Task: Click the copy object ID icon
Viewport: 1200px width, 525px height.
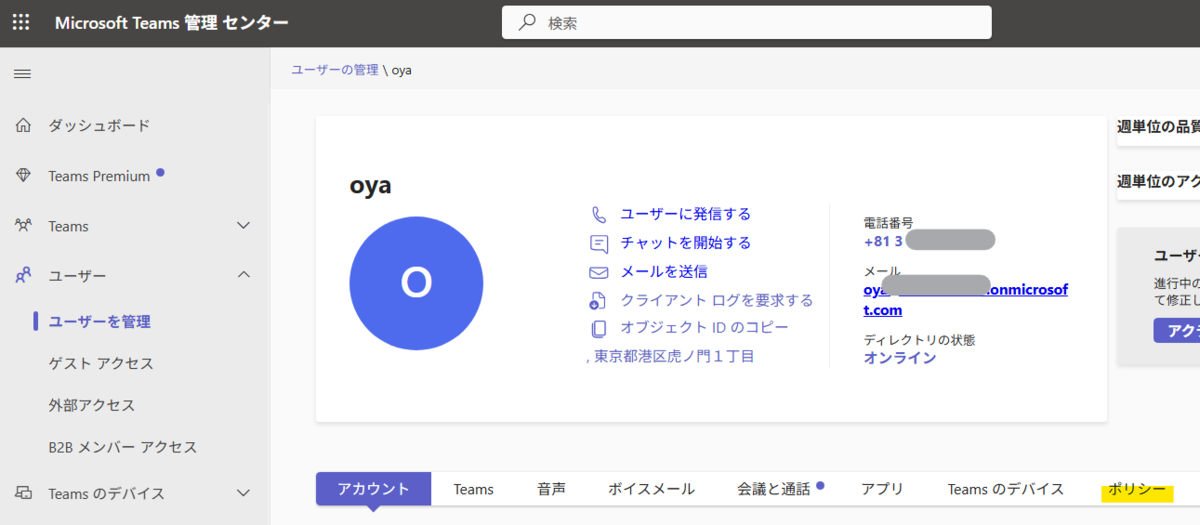Action: point(599,328)
